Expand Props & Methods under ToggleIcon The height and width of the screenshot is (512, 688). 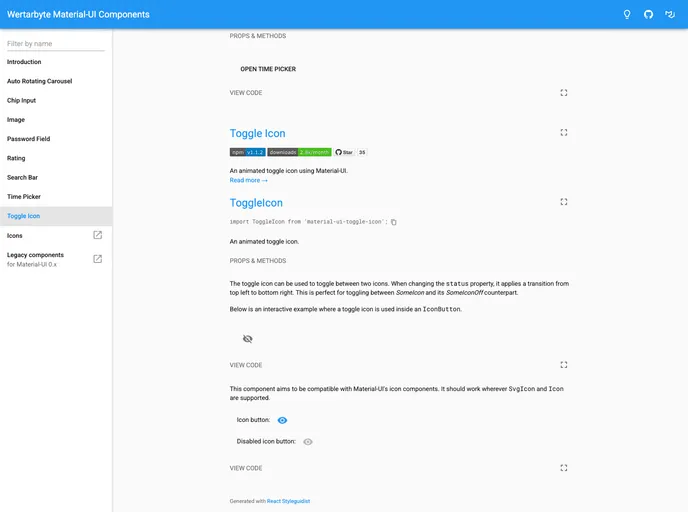[258, 261]
